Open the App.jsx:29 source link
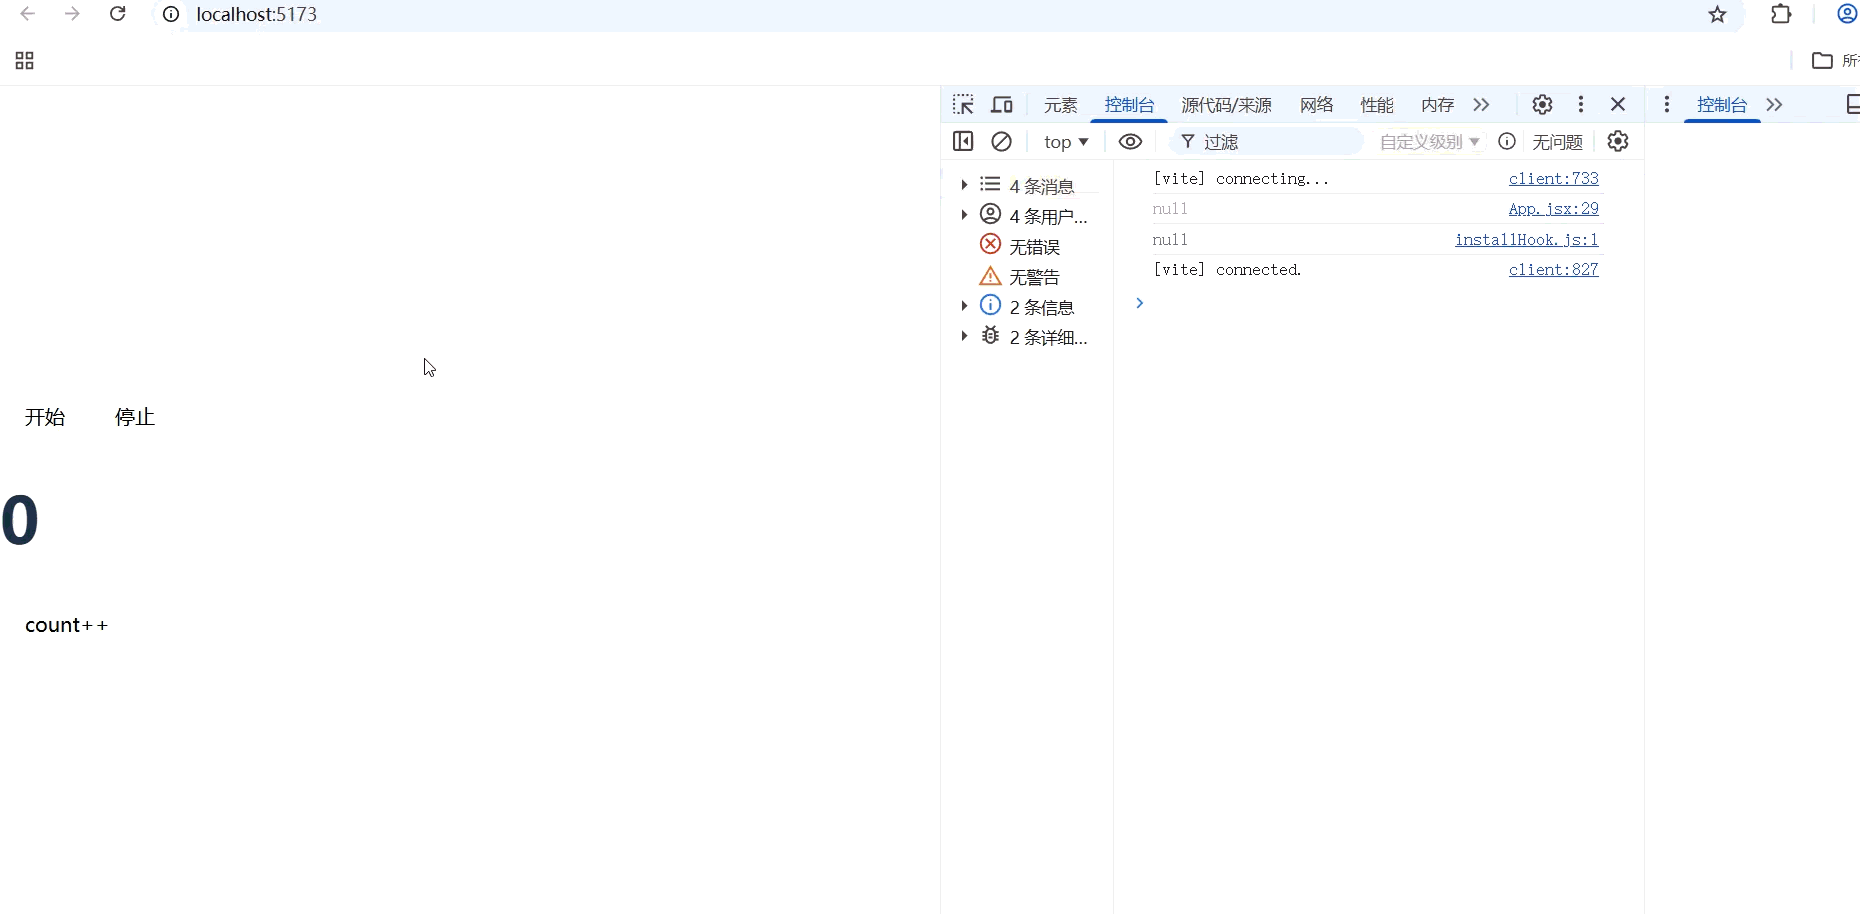The image size is (1860, 914). [x=1554, y=208]
